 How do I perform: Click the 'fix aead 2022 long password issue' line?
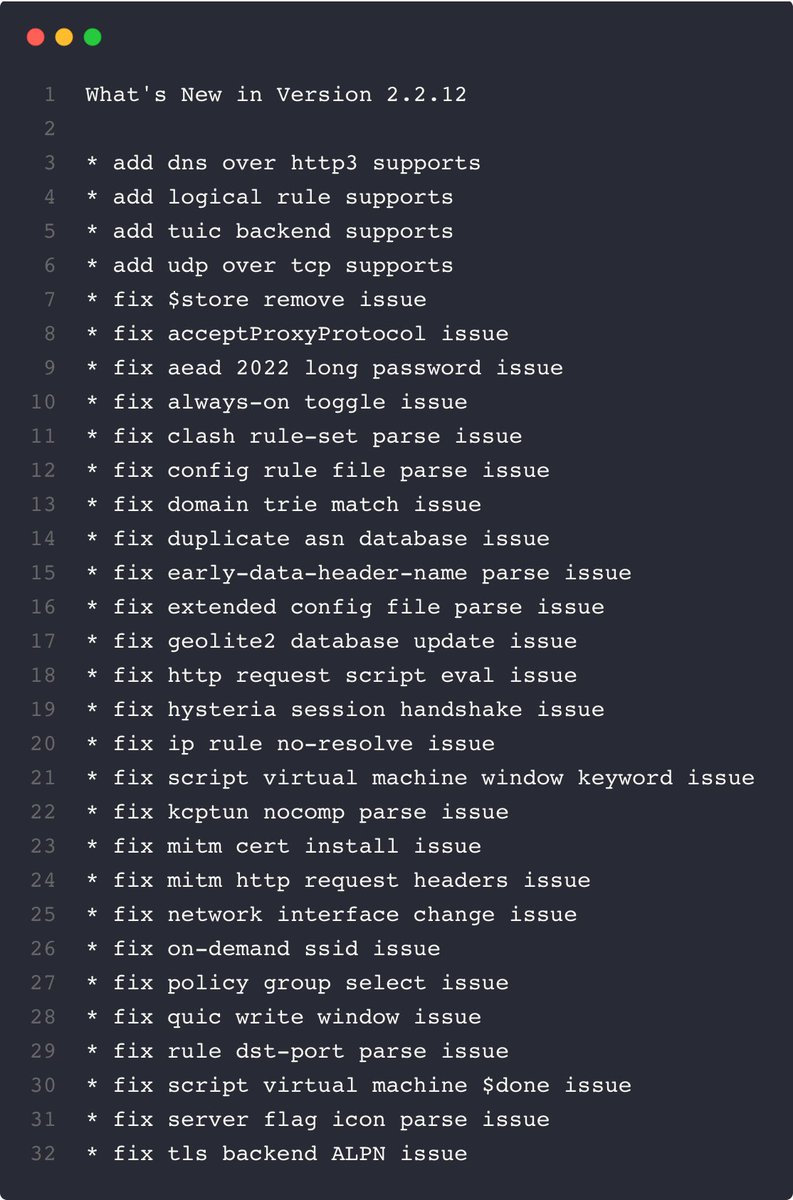[x=324, y=368]
